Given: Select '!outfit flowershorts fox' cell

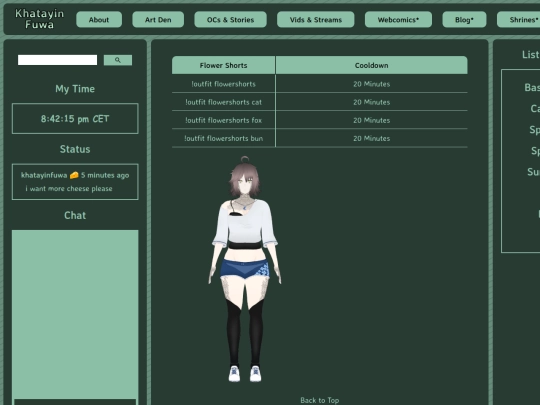Looking at the screenshot, I should pyautogui.click(x=224, y=120).
